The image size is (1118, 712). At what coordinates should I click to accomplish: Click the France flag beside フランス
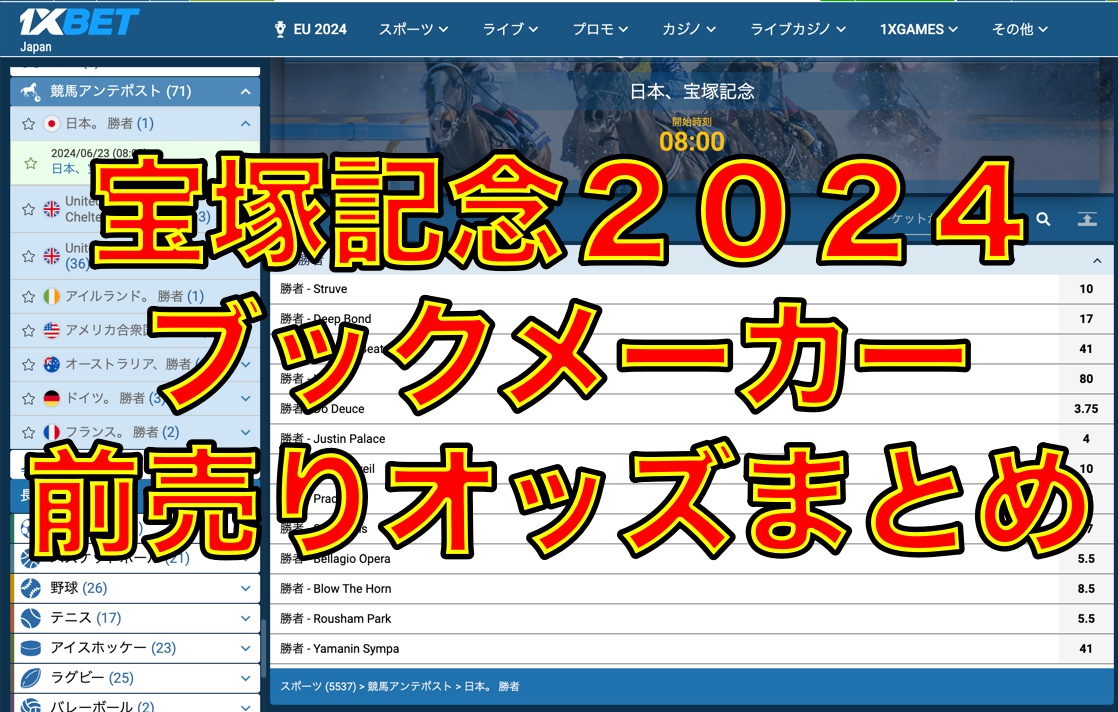tap(51, 432)
